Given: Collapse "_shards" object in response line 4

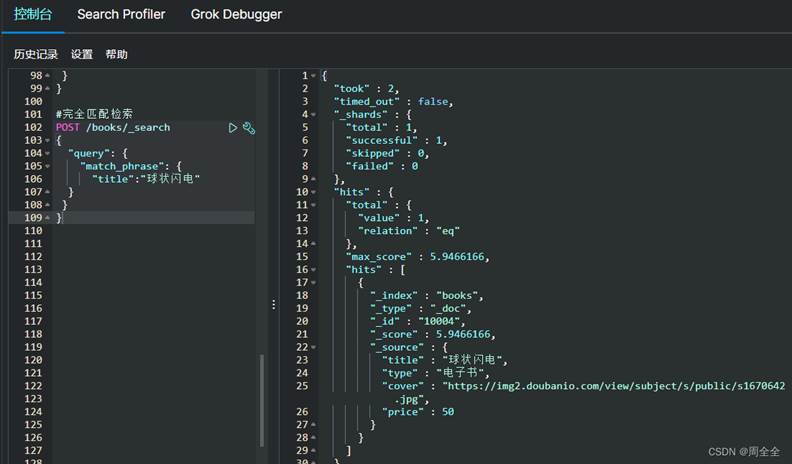Looking at the screenshot, I should click(x=313, y=115).
